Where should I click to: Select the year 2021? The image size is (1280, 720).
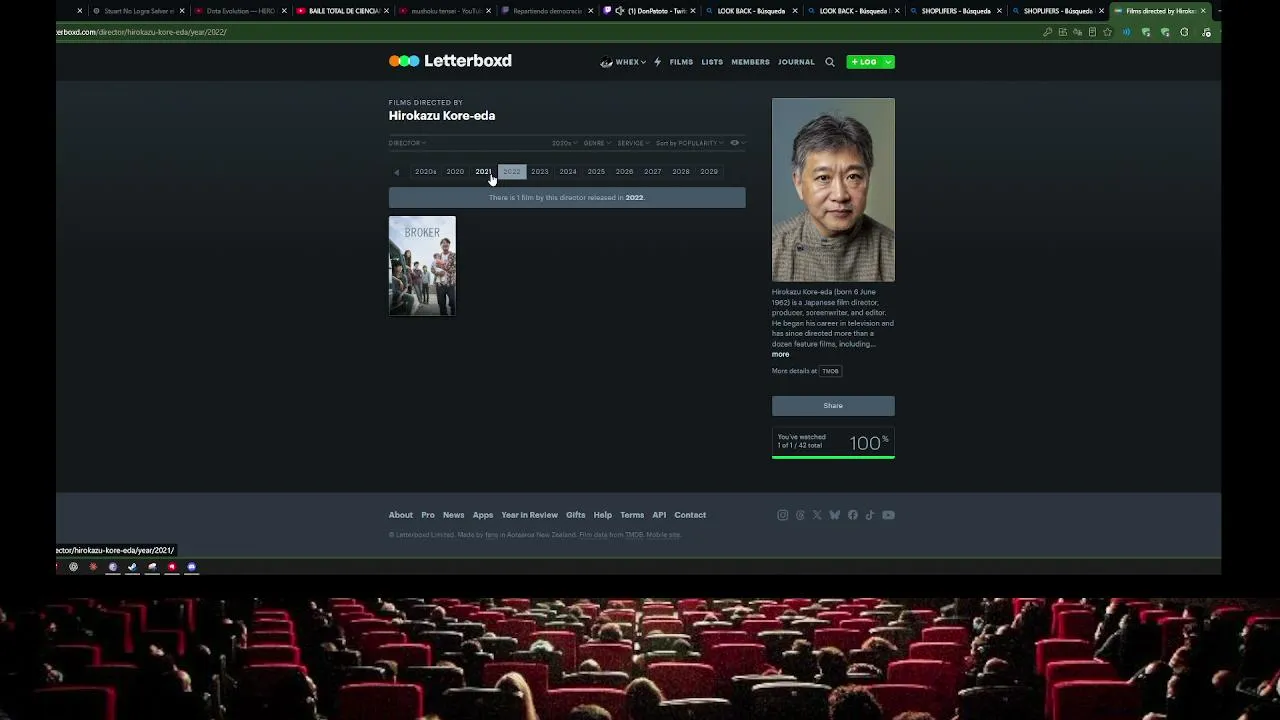point(483,172)
